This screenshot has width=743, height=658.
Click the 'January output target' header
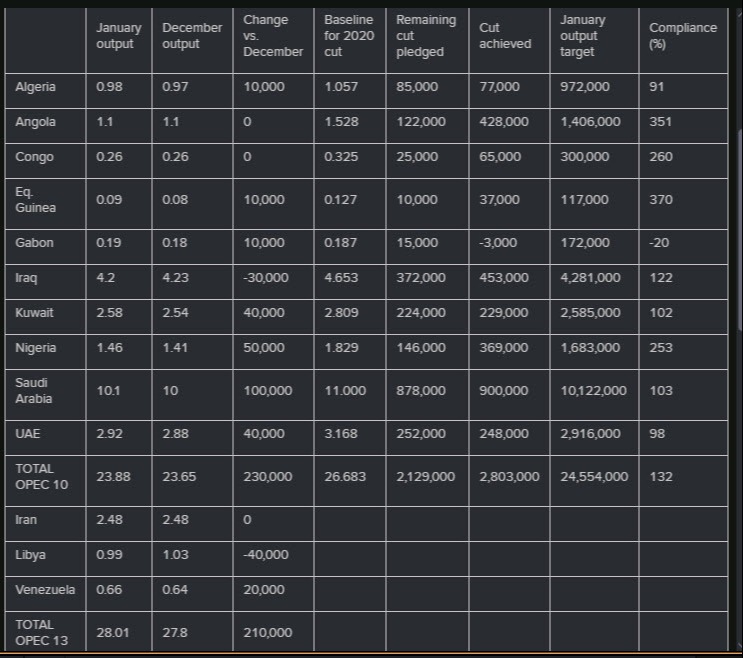[586, 36]
